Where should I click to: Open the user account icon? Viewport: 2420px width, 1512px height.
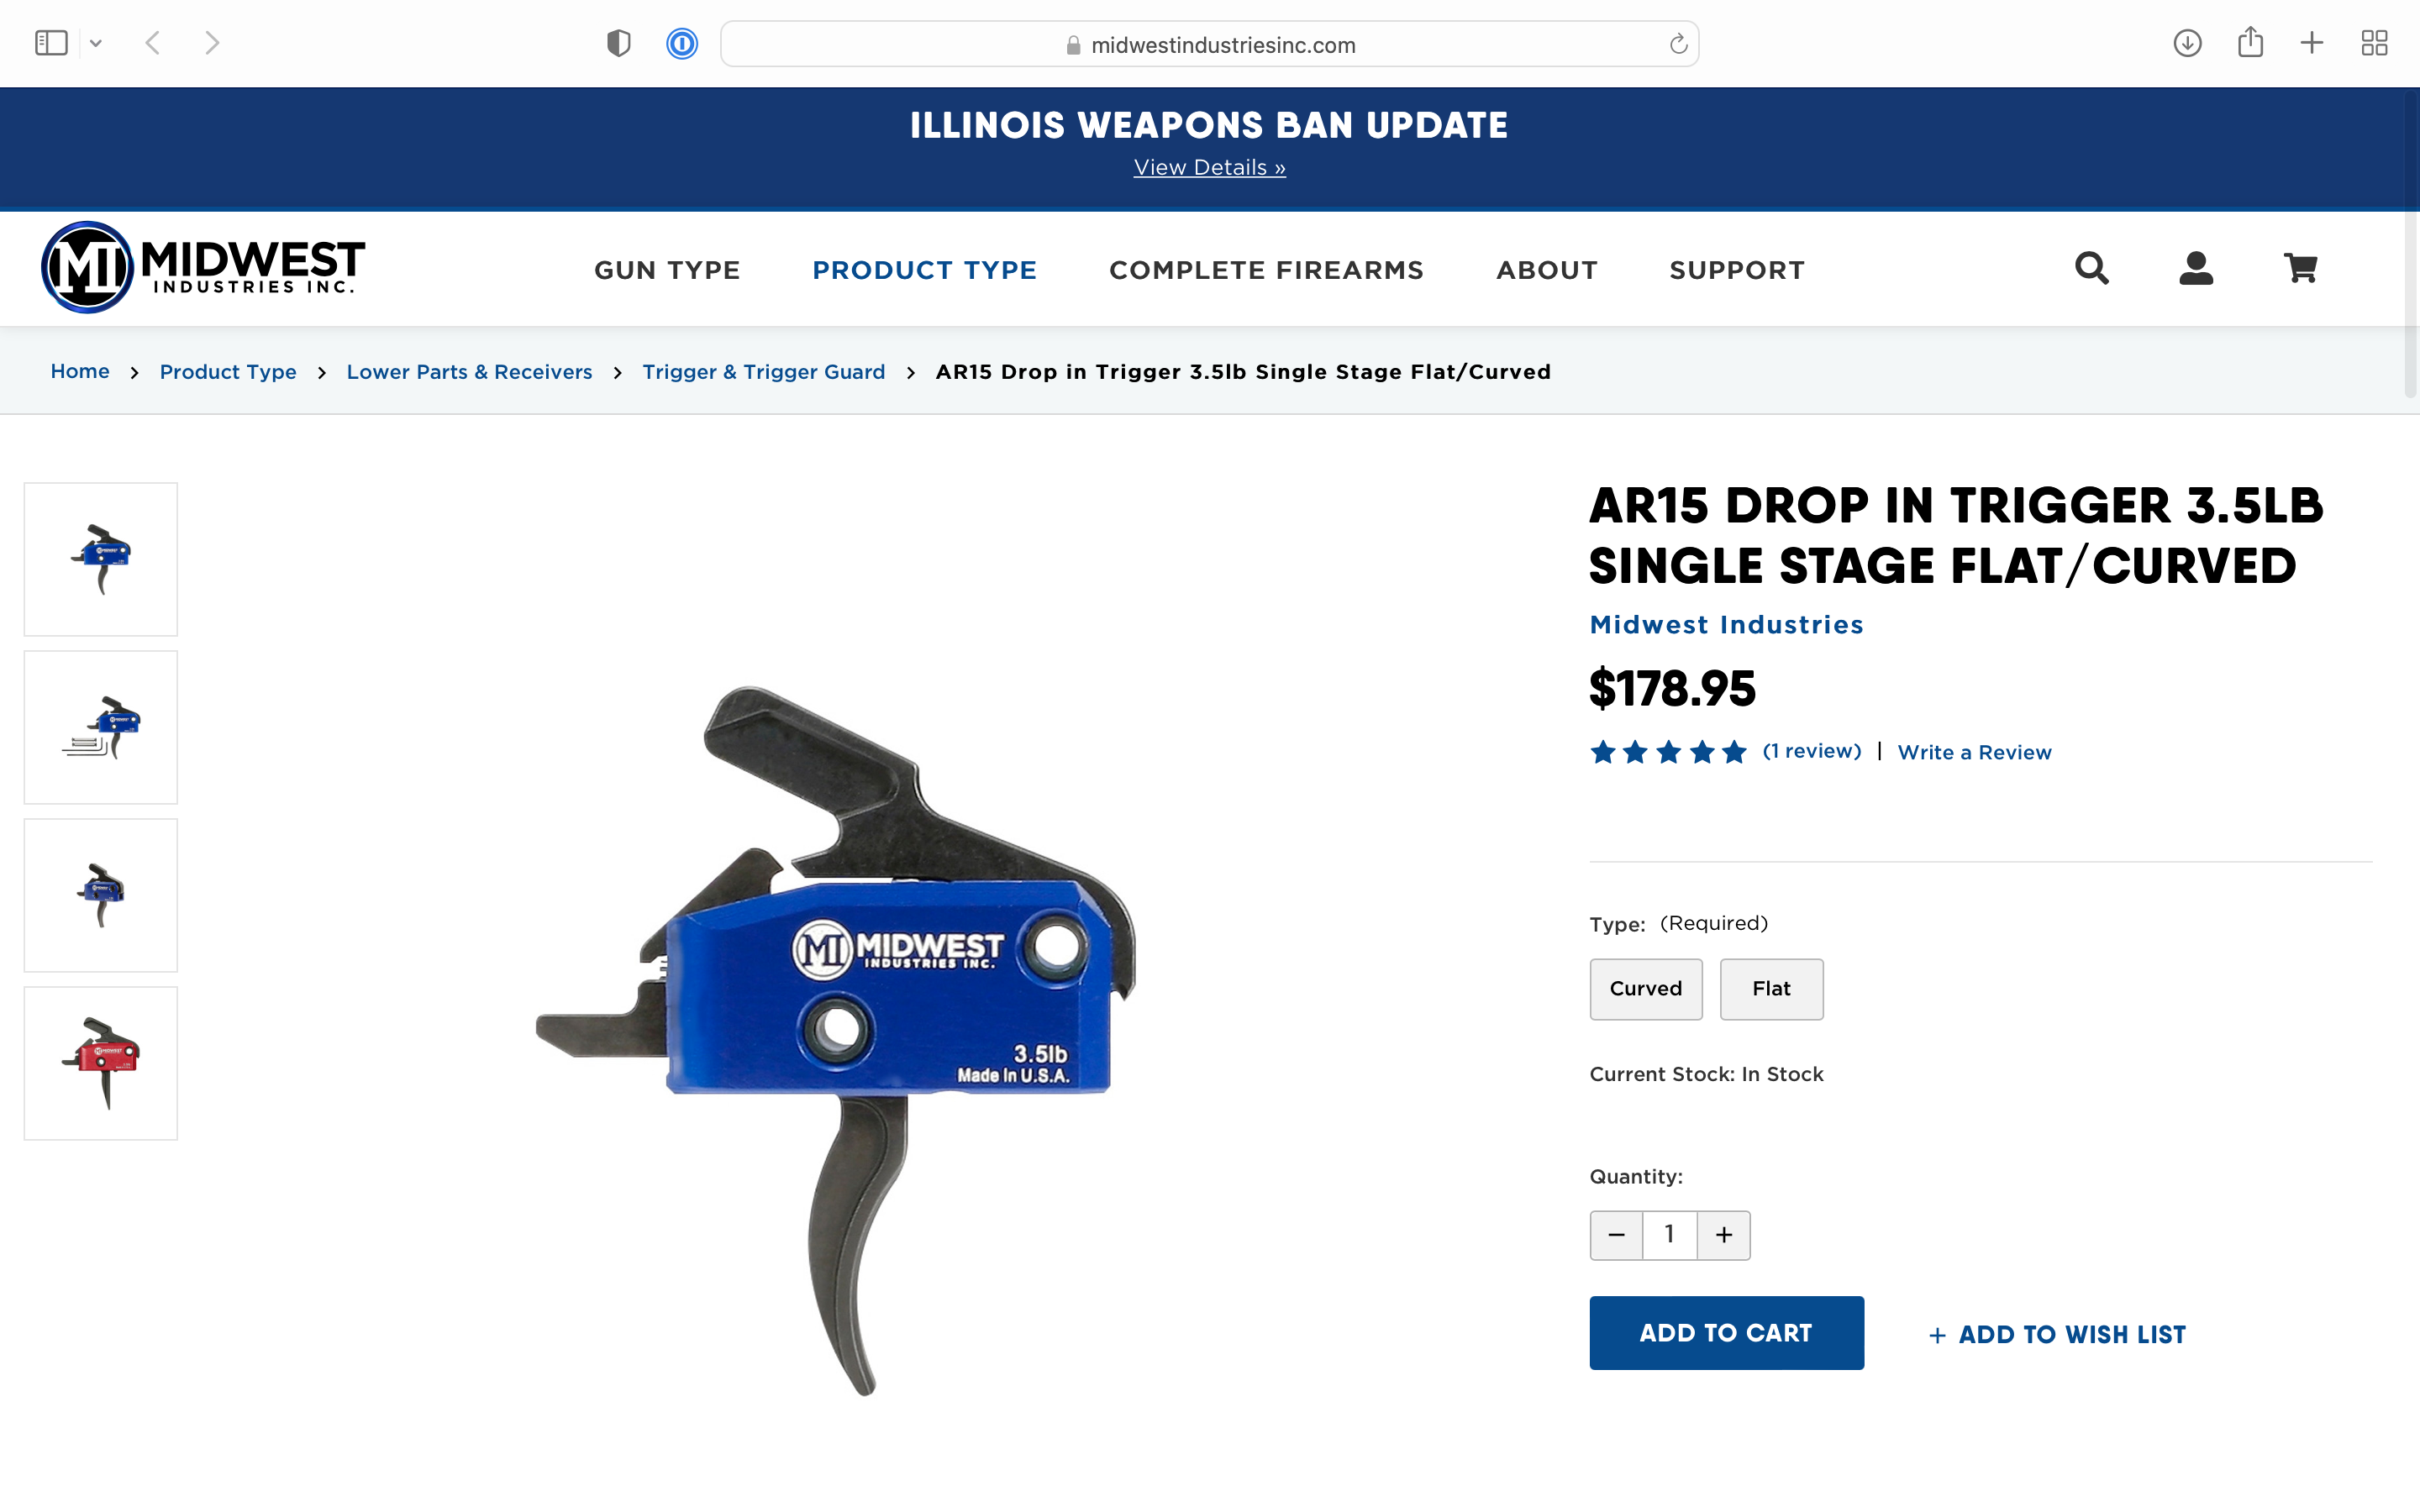2196,268
